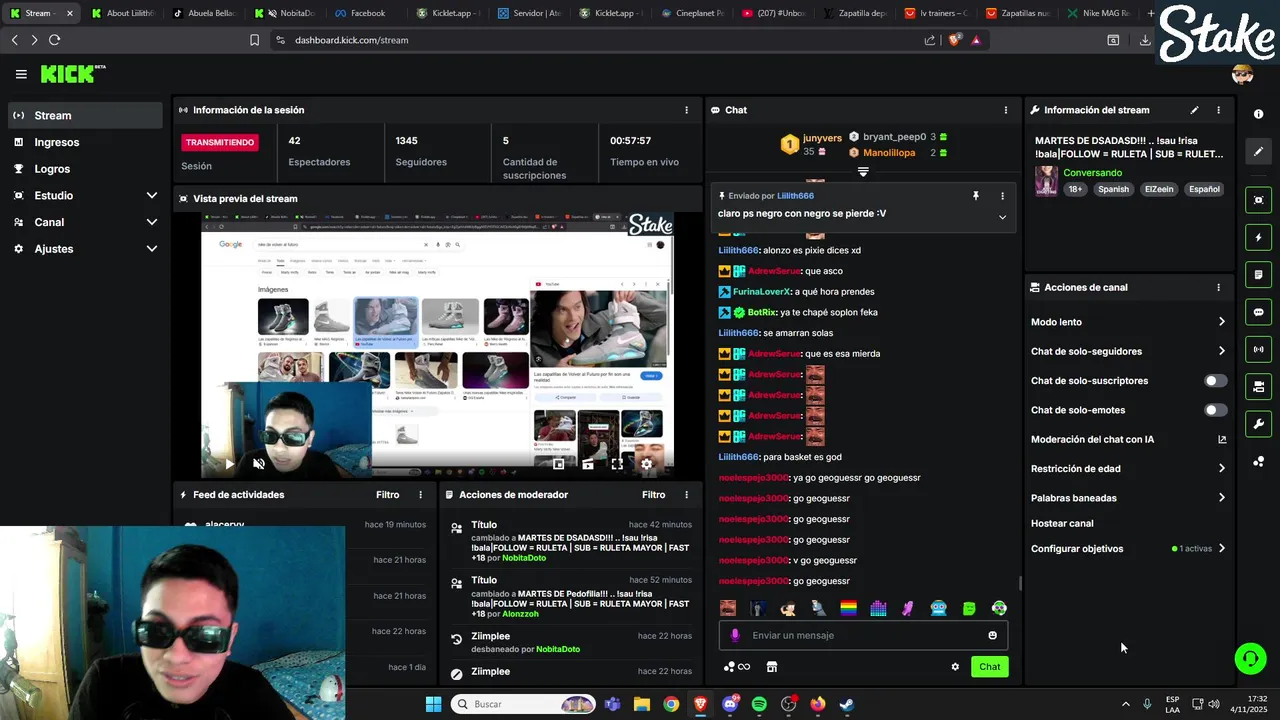The height and width of the screenshot is (720, 1280).
Task: Open Feed de actividades three-dot menu
Action: (420, 495)
